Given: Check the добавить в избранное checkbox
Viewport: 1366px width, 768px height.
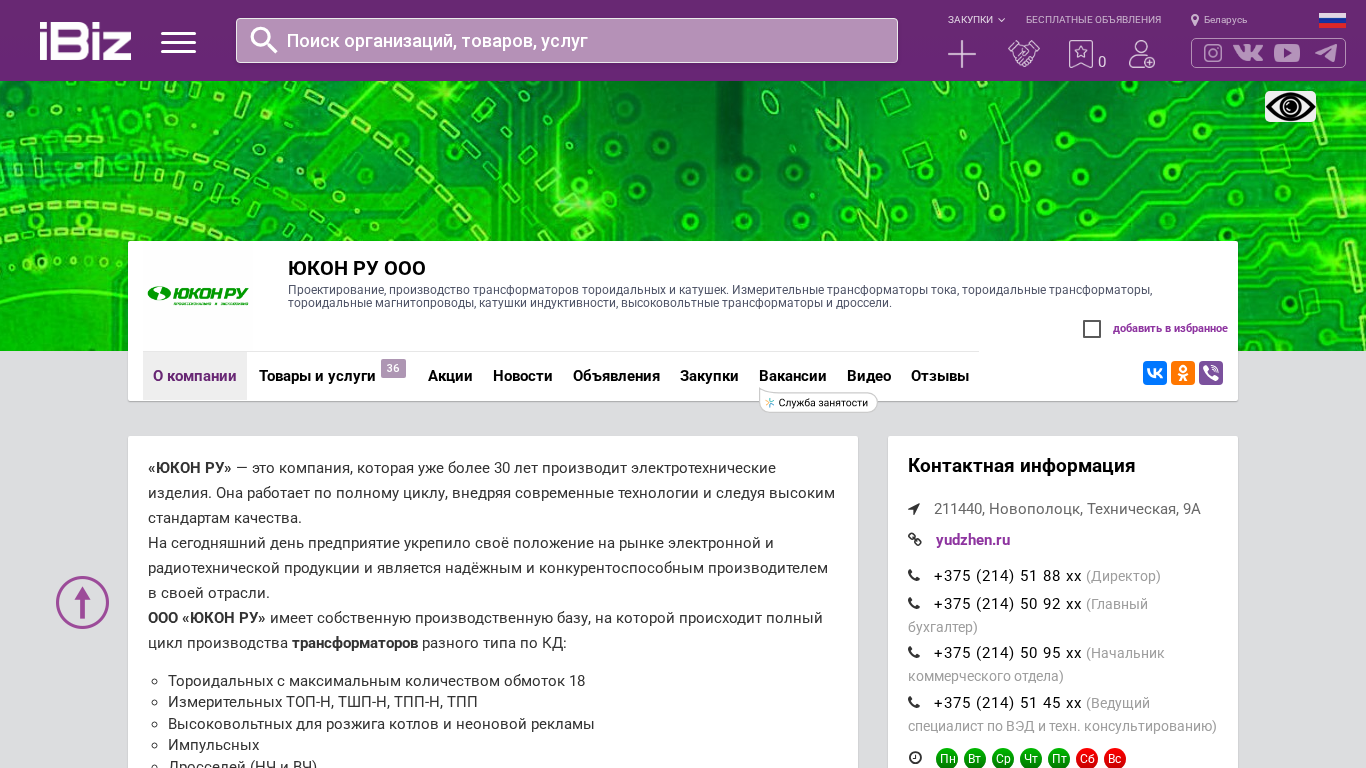Looking at the screenshot, I should point(1092,329).
